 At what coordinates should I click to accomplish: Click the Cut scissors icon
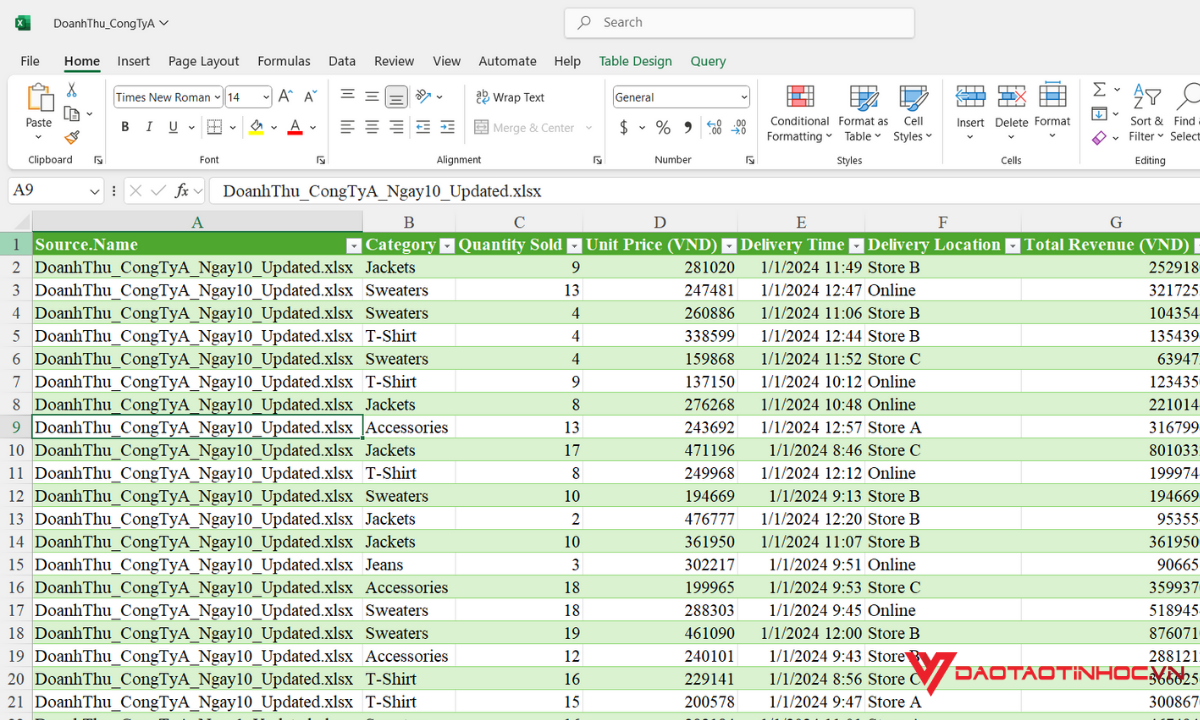(71, 91)
